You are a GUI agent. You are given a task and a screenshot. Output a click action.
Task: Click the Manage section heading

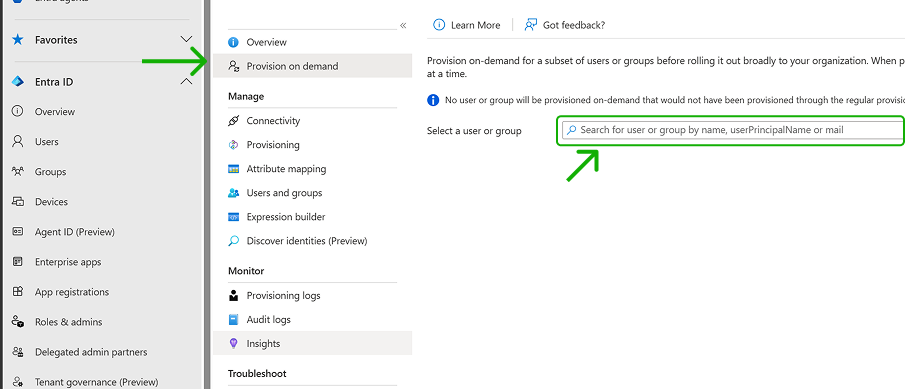pyautogui.click(x=246, y=96)
